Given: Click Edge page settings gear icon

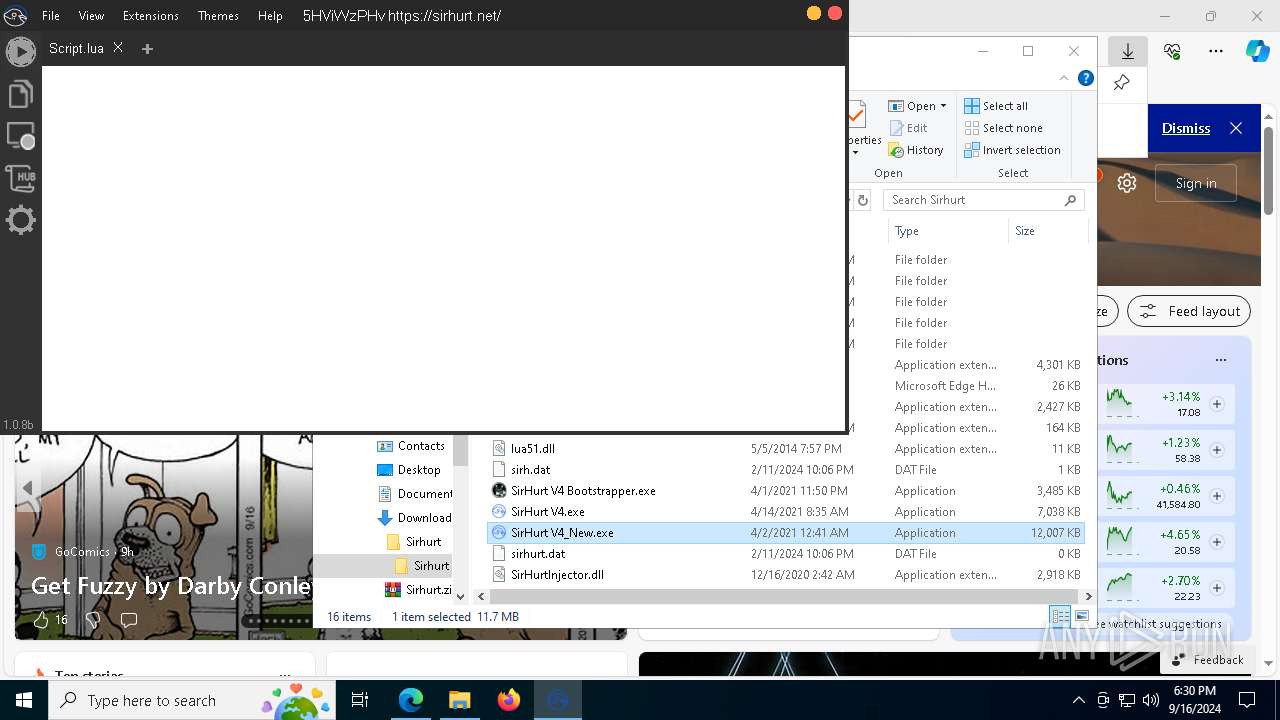Looking at the screenshot, I should pyautogui.click(x=1127, y=183).
